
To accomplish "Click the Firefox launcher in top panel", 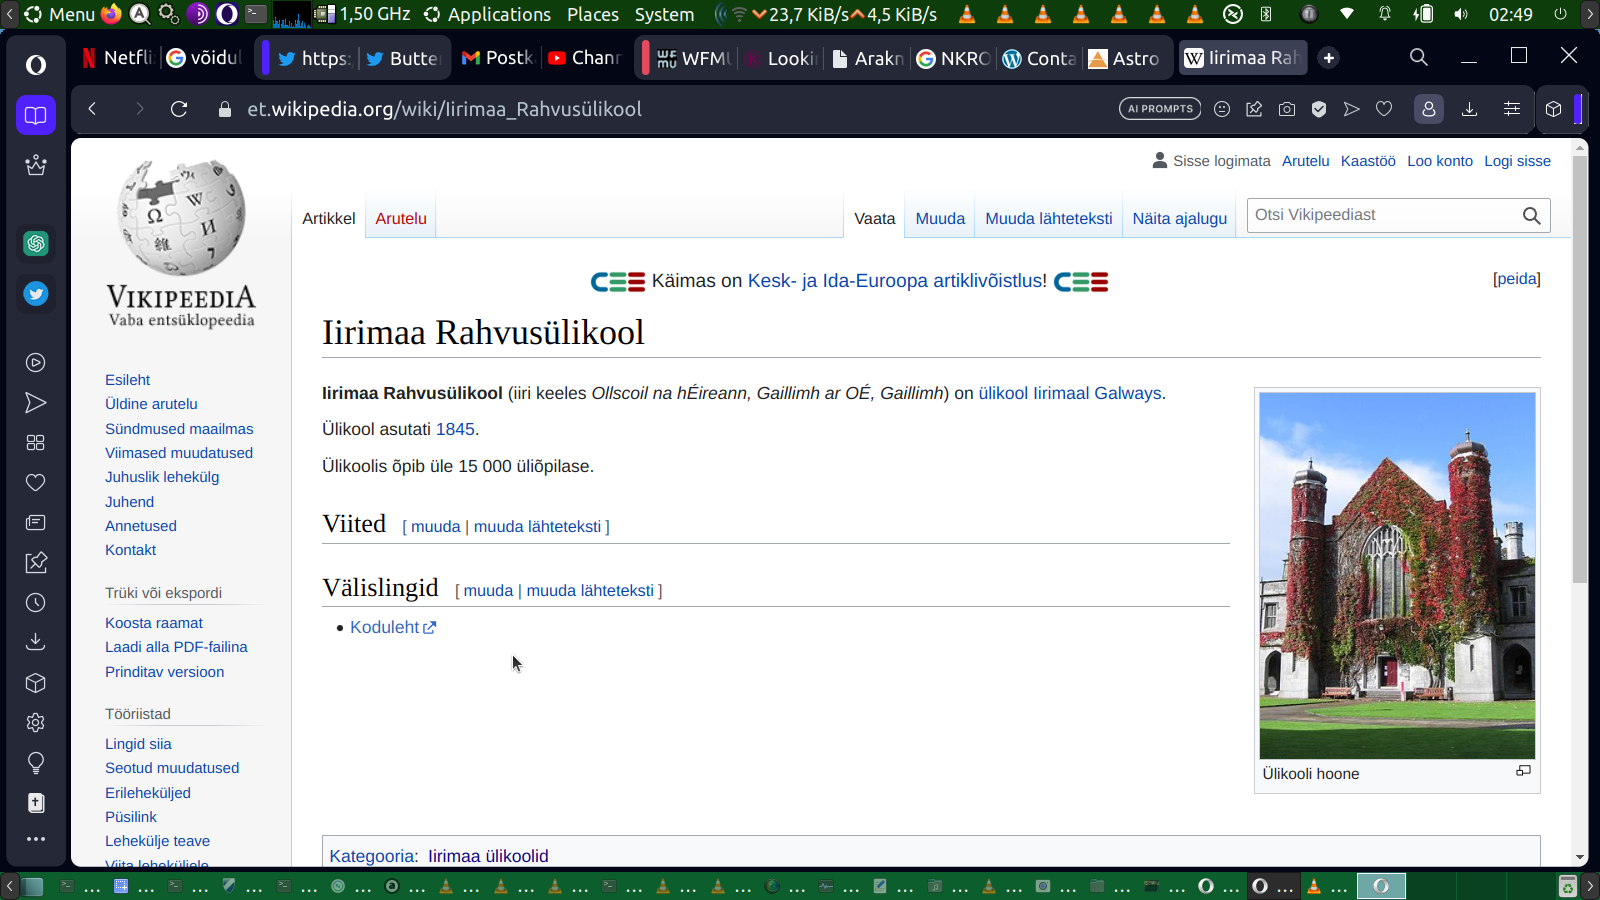I will pos(111,14).
